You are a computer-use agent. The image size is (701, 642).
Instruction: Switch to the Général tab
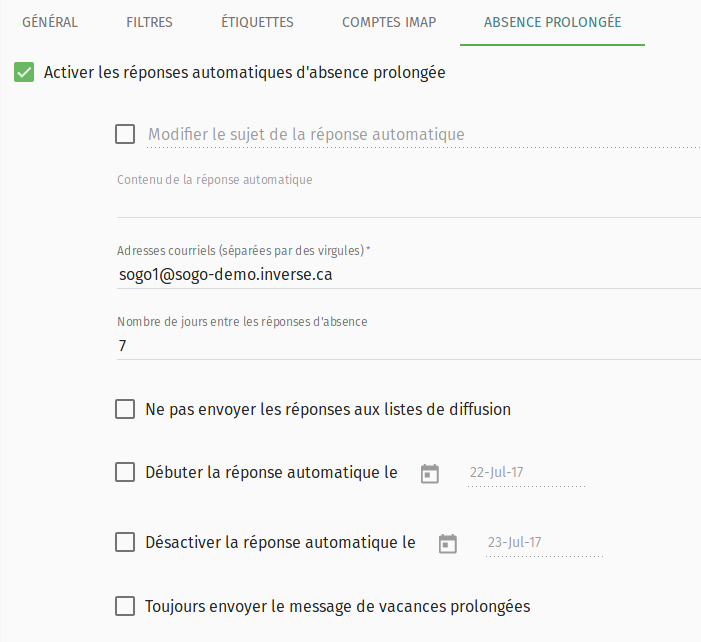[x=50, y=22]
